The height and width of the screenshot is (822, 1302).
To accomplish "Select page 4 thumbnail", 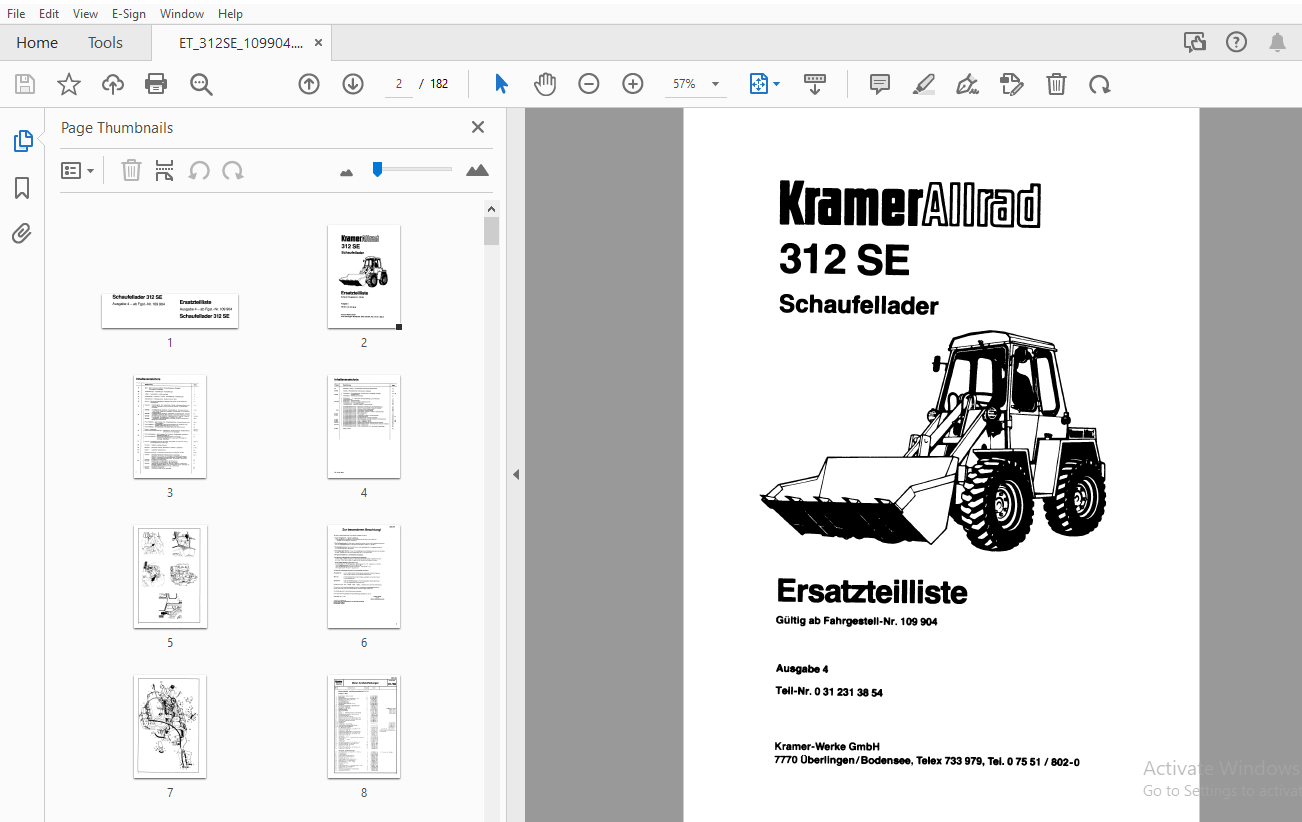I will pos(364,427).
